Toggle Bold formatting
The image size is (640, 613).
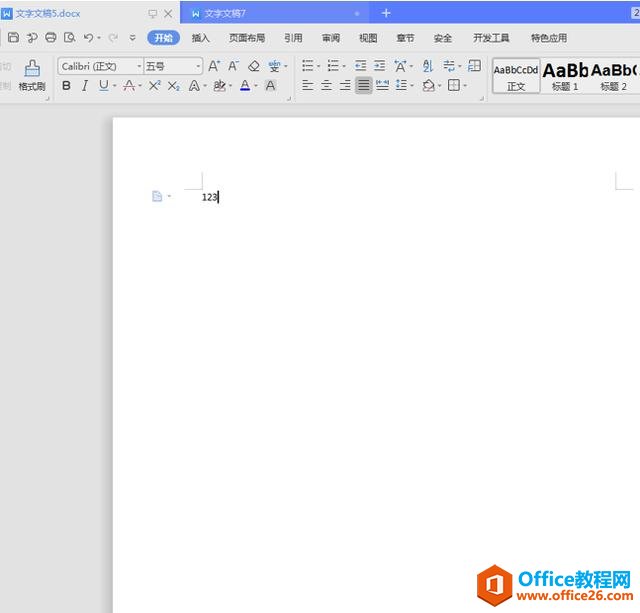click(67, 86)
